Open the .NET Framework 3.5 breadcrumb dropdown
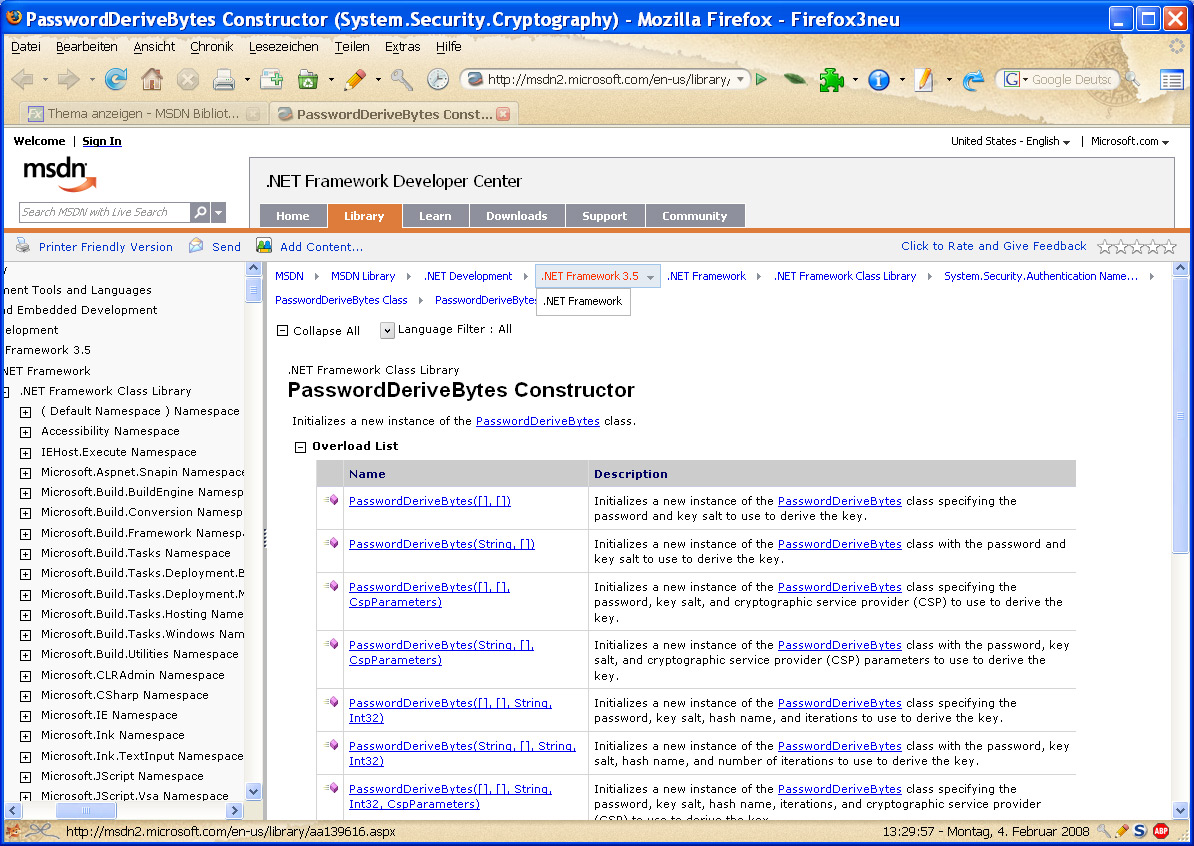1194x846 pixels. [x=650, y=277]
